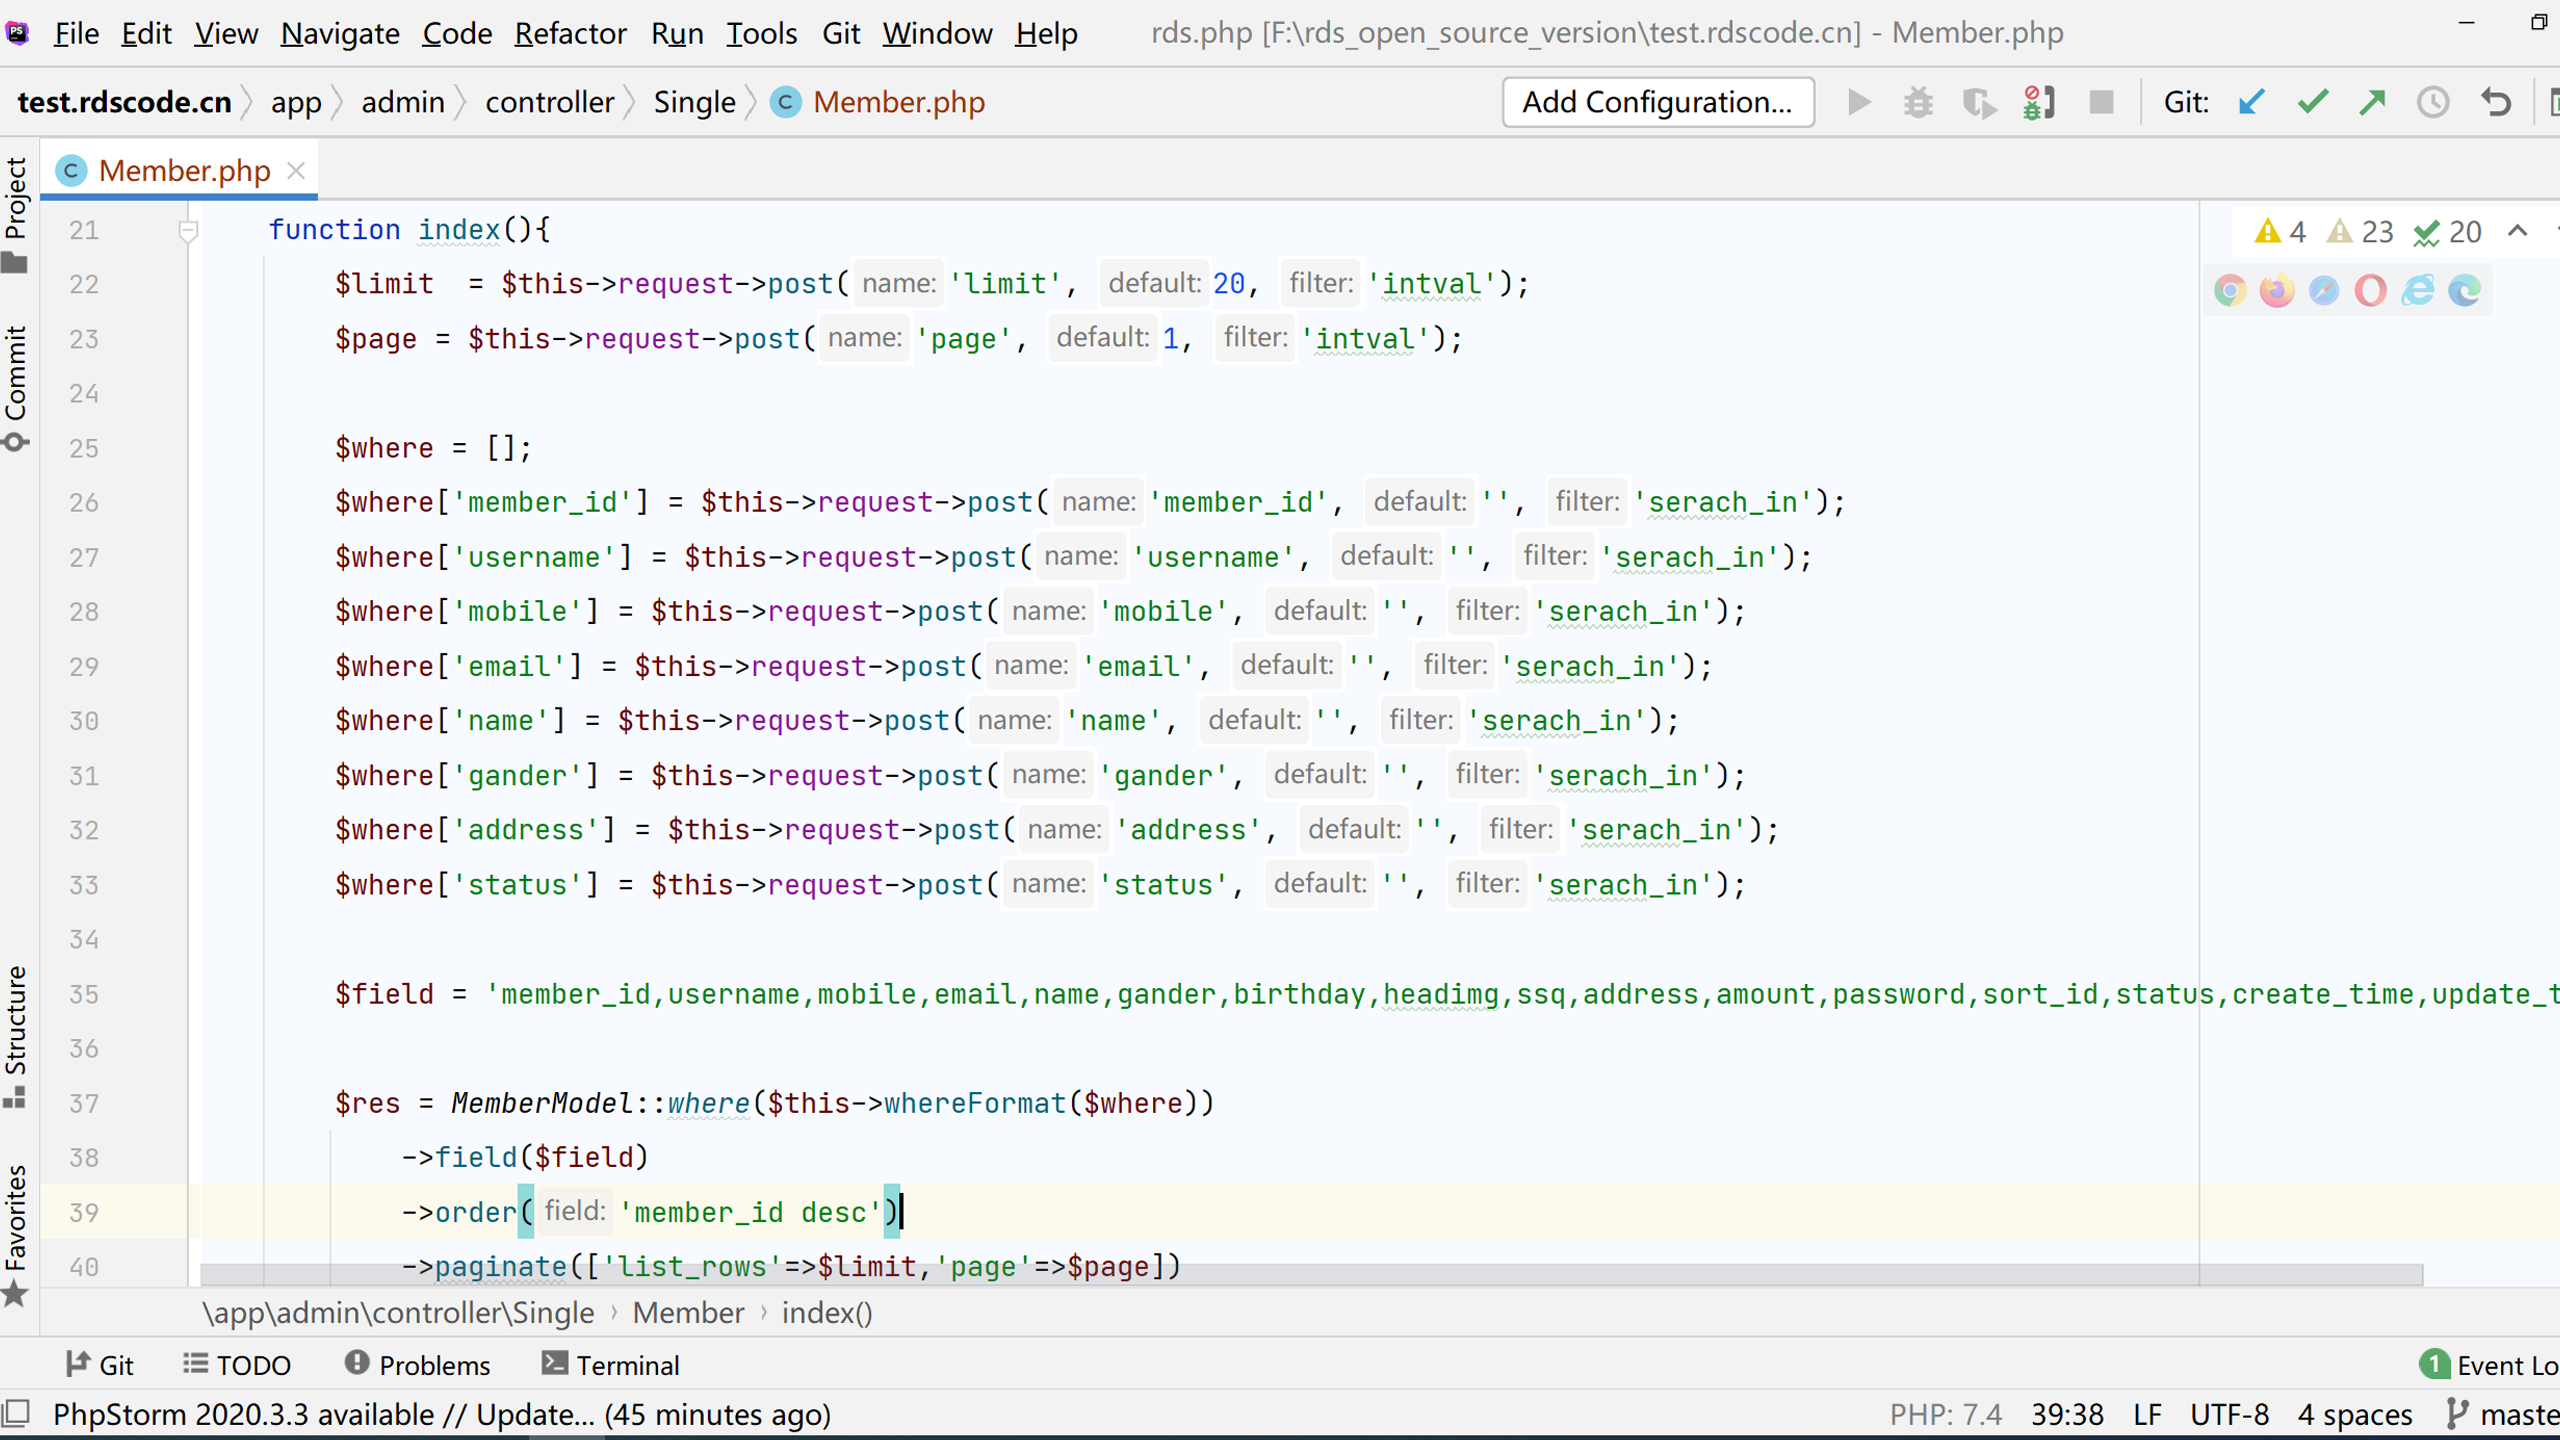
Task: Open the Terminal tool window tab
Action: point(610,1365)
